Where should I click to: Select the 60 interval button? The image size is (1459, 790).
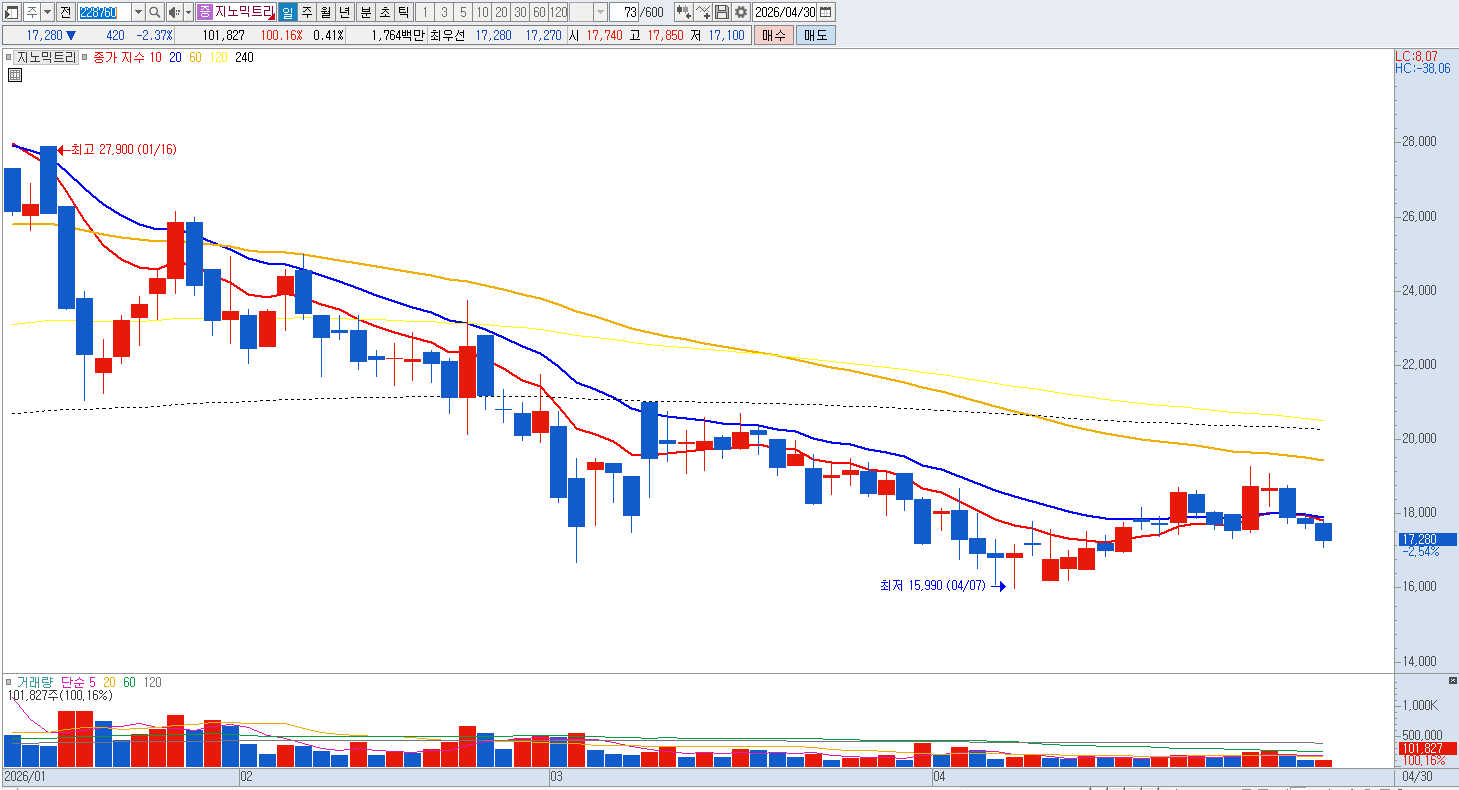[x=539, y=12]
